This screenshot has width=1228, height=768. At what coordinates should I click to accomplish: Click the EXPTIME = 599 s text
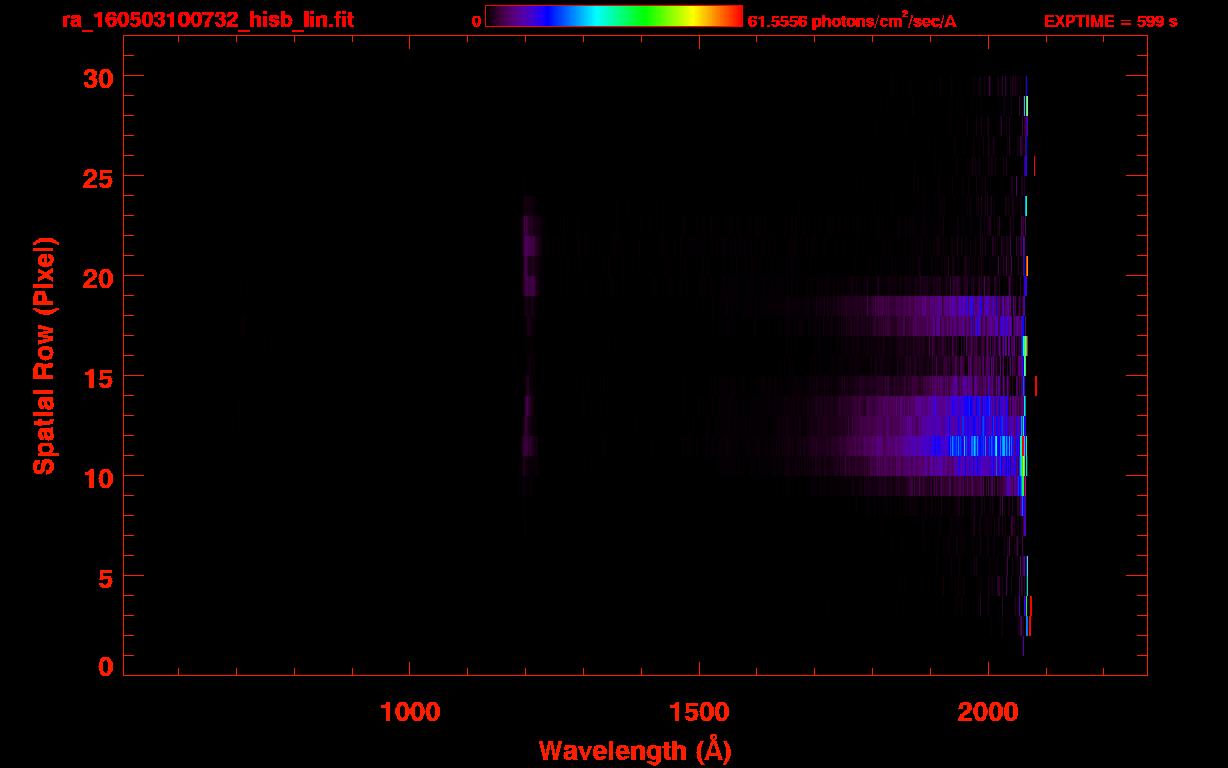1110,21
